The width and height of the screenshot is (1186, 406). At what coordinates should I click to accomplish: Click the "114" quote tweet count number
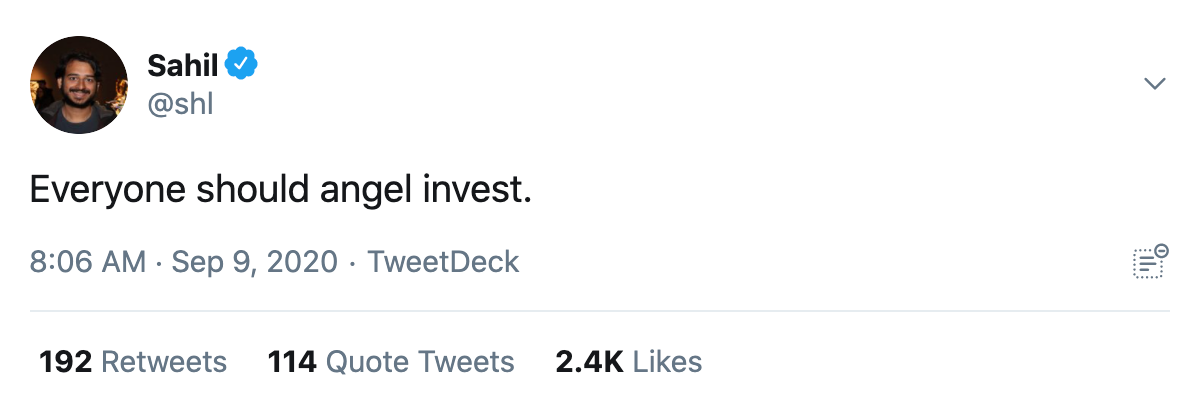[x=292, y=362]
